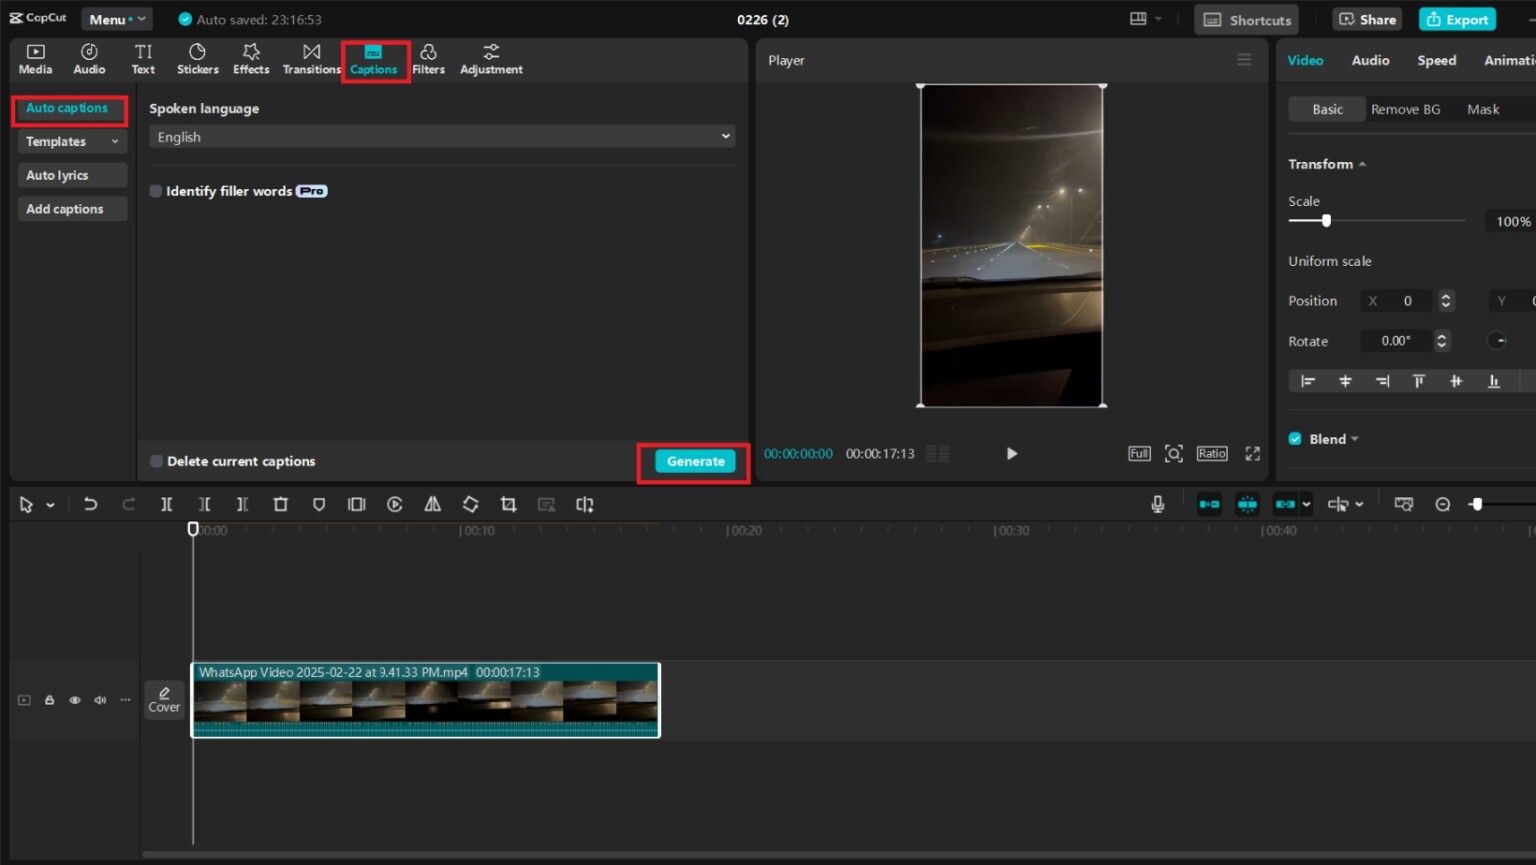
Task: Open the Transitions panel
Action: [x=311, y=59]
